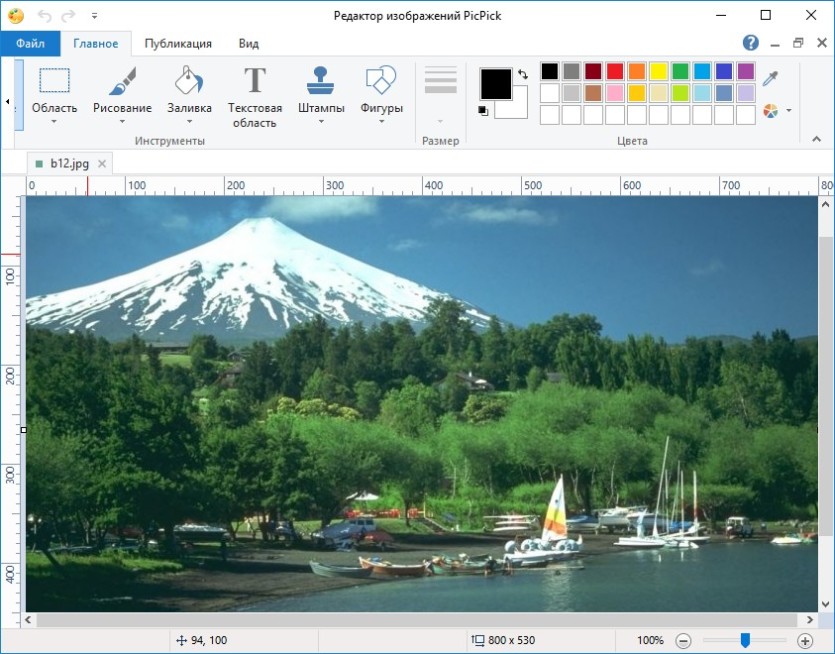This screenshot has height=654, width=835.
Task: Click the eyedropper color picker icon
Action: (x=770, y=78)
